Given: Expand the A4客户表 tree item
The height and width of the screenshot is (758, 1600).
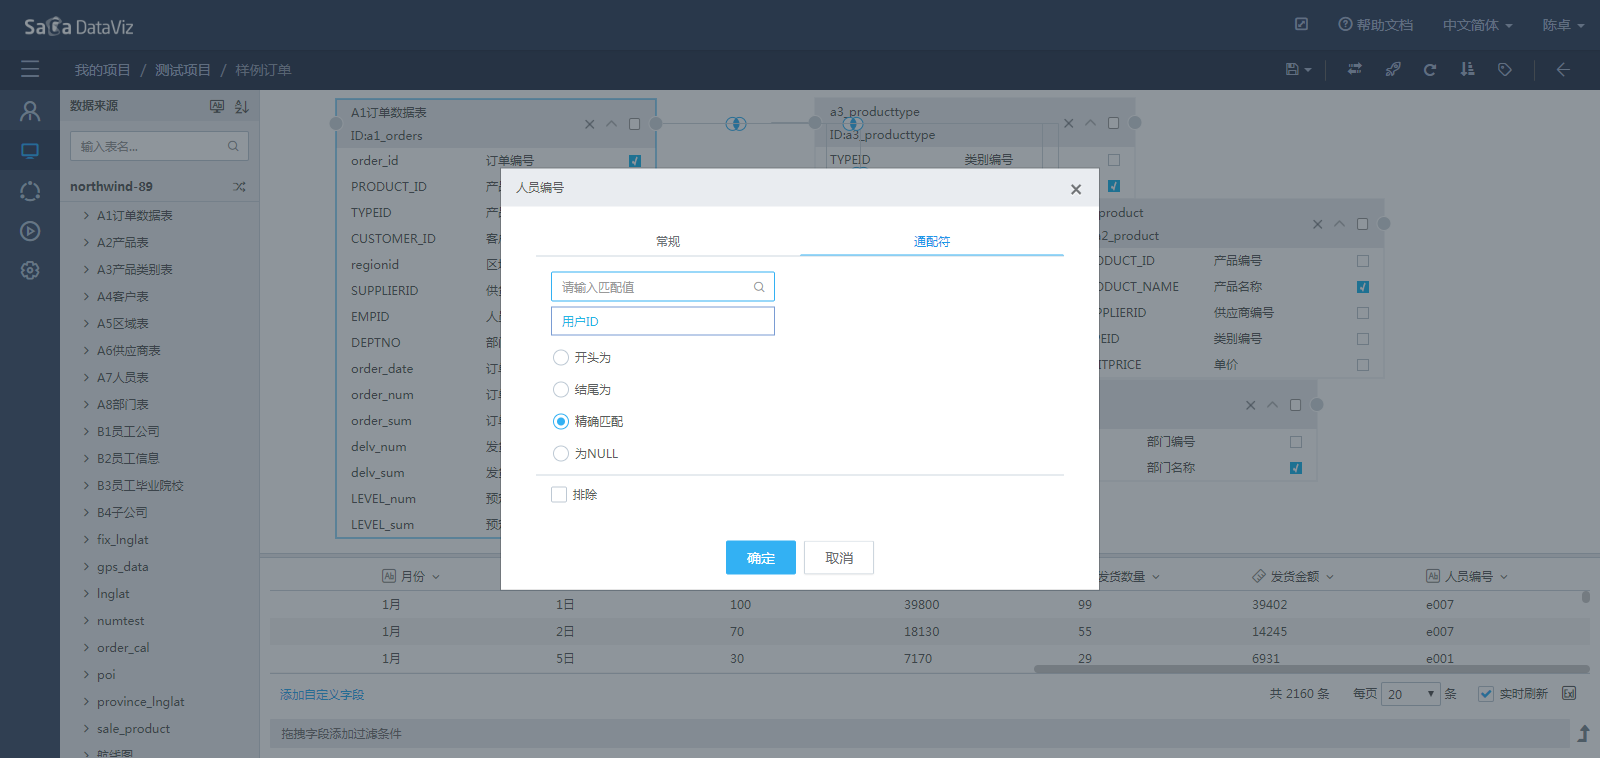Looking at the screenshot, I should click(86, 296).
